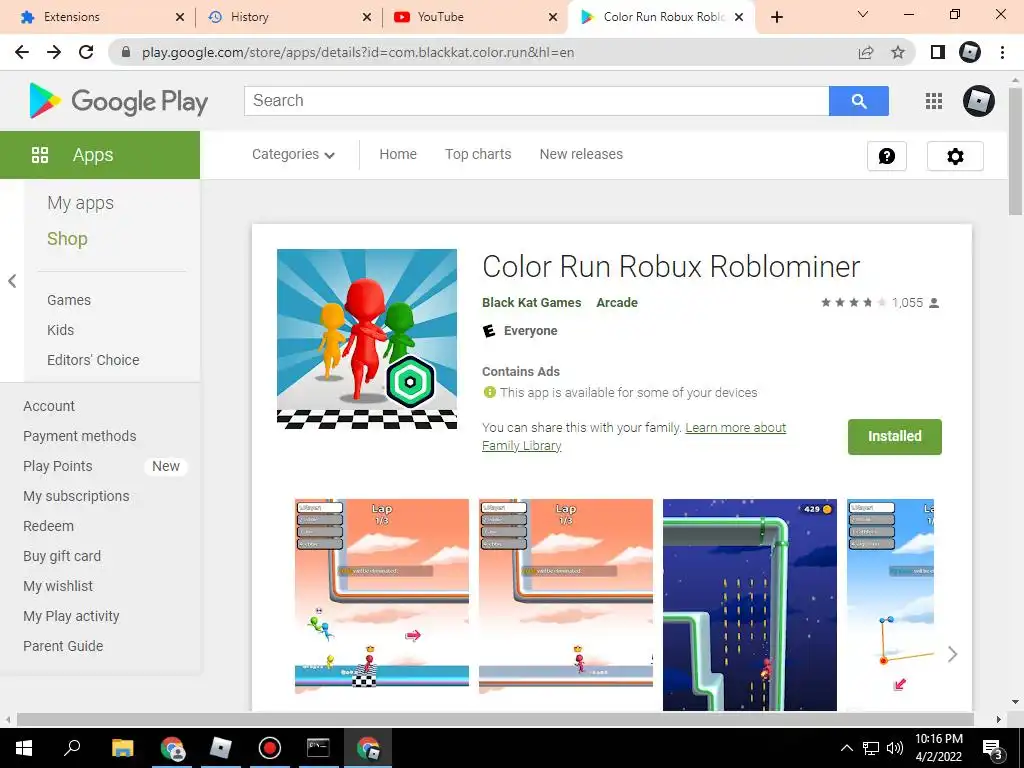
Task: Open the notification center icon
Action: 993,748
